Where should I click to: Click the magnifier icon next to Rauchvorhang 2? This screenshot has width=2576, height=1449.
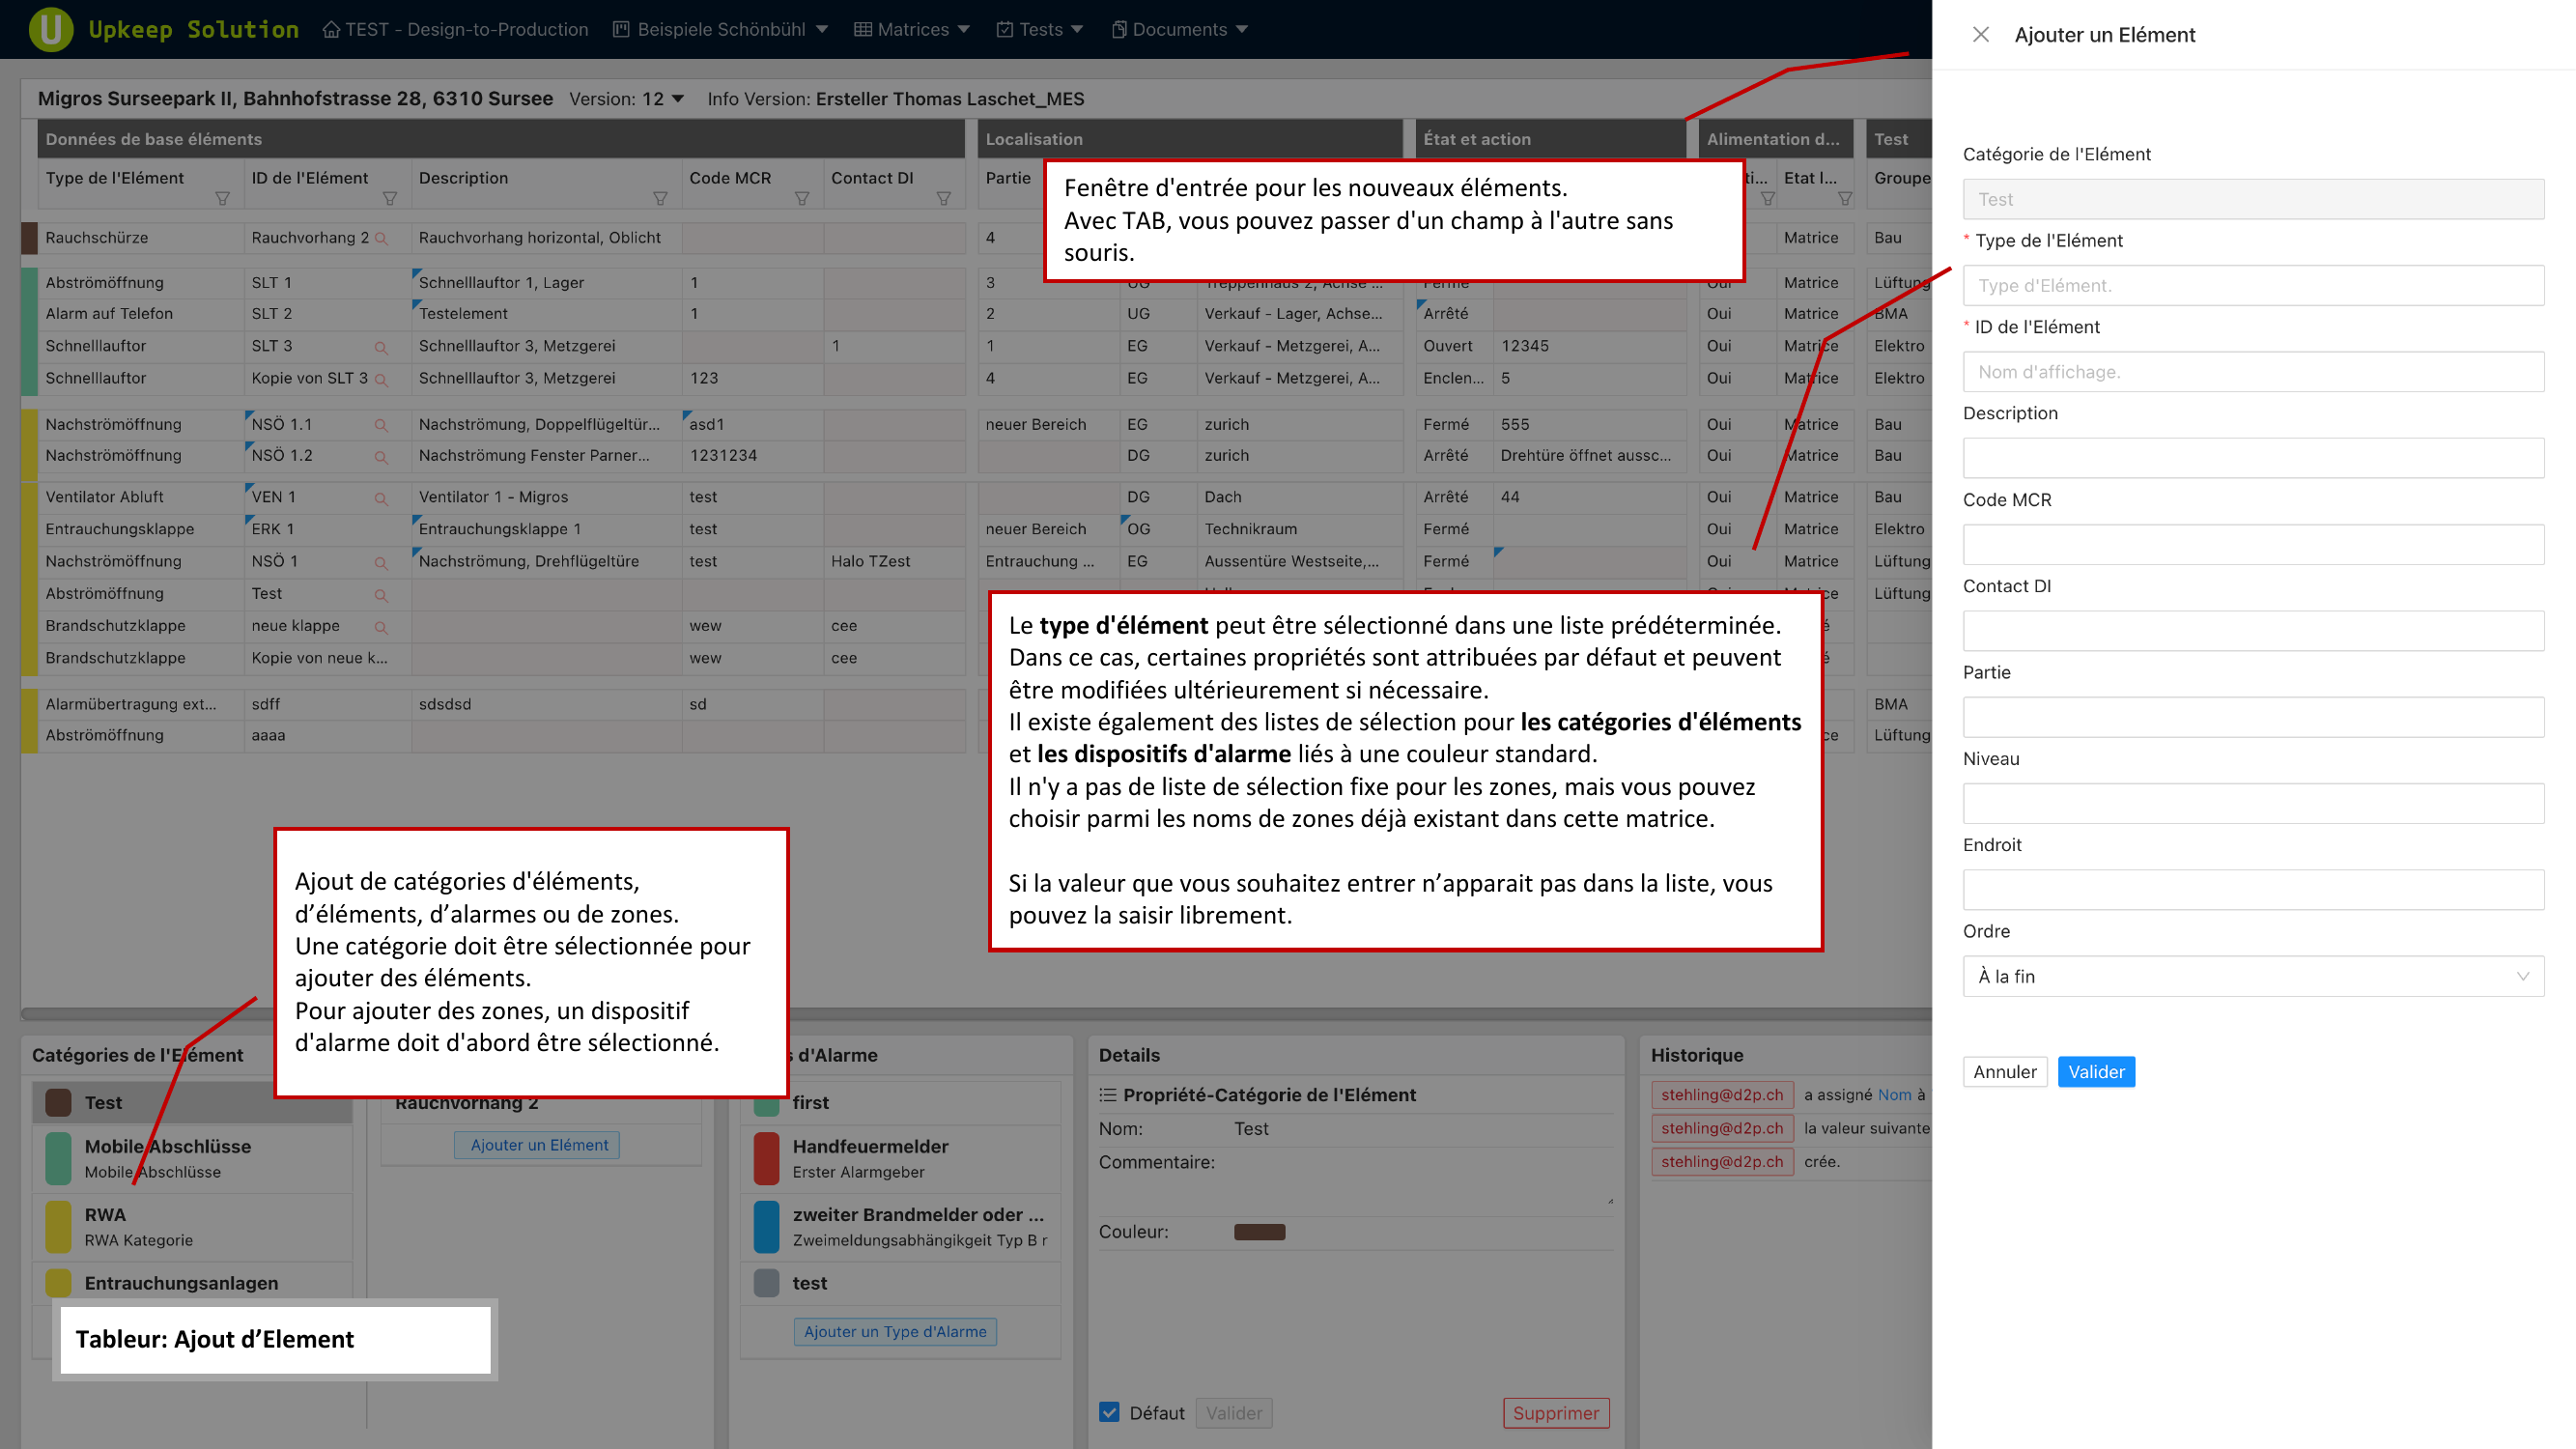[381, 239]
